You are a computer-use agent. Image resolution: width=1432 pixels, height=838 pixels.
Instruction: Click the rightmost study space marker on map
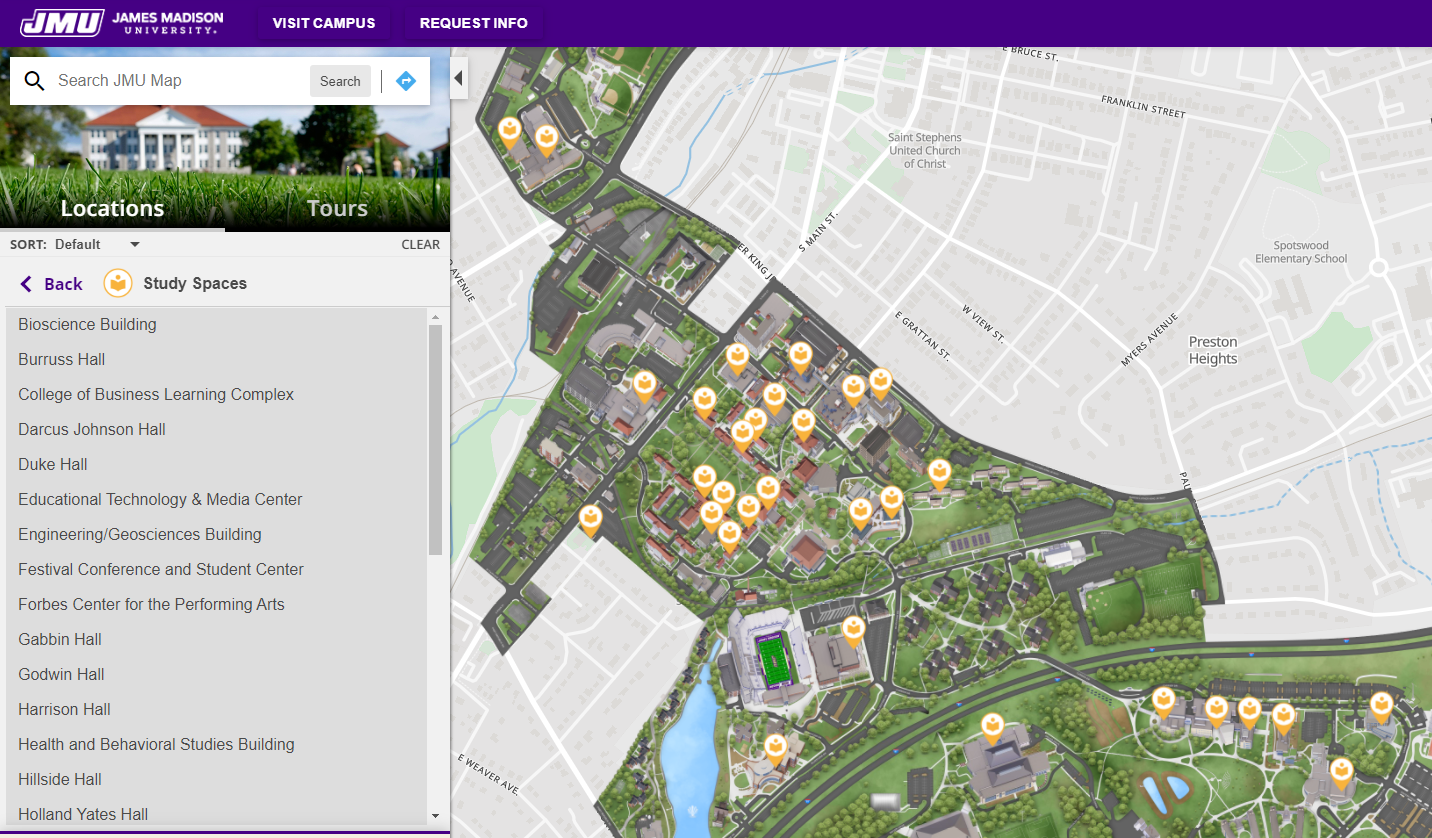1381,707
